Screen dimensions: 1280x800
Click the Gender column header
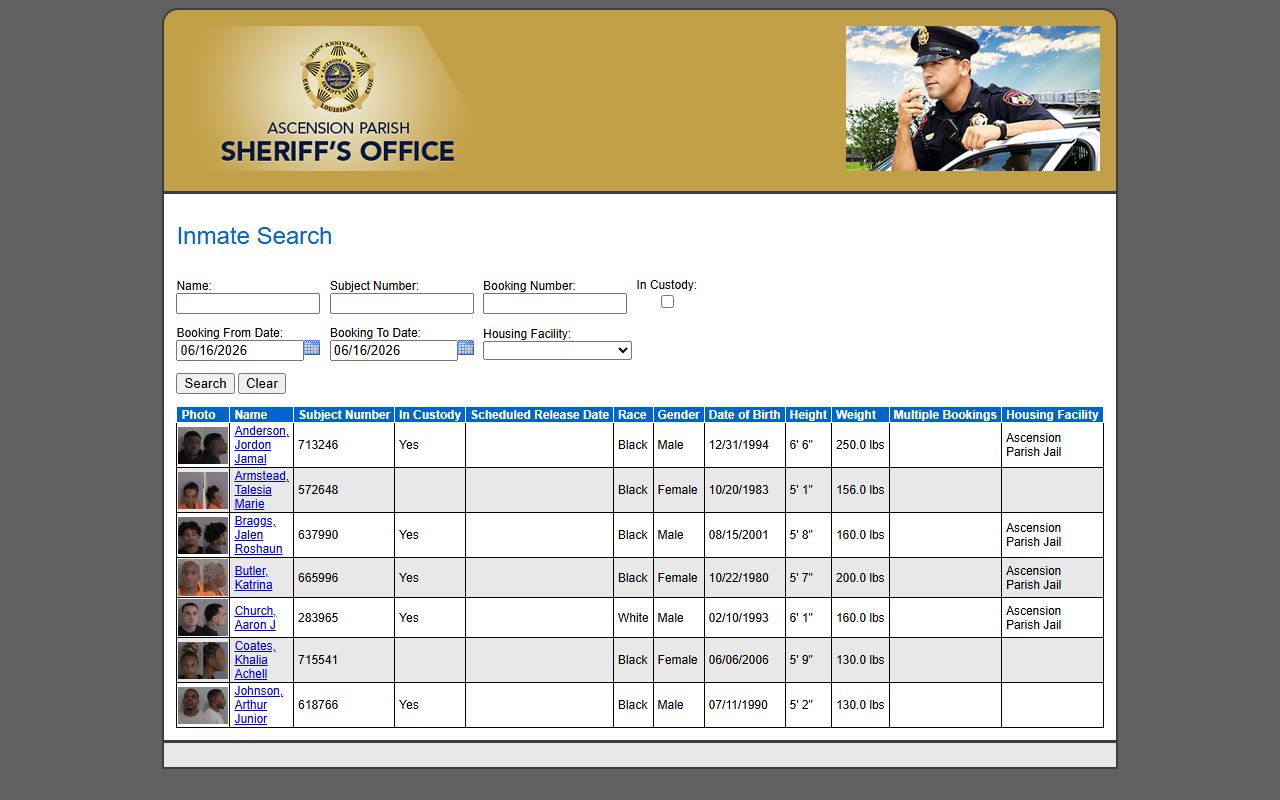pos(679,414)
